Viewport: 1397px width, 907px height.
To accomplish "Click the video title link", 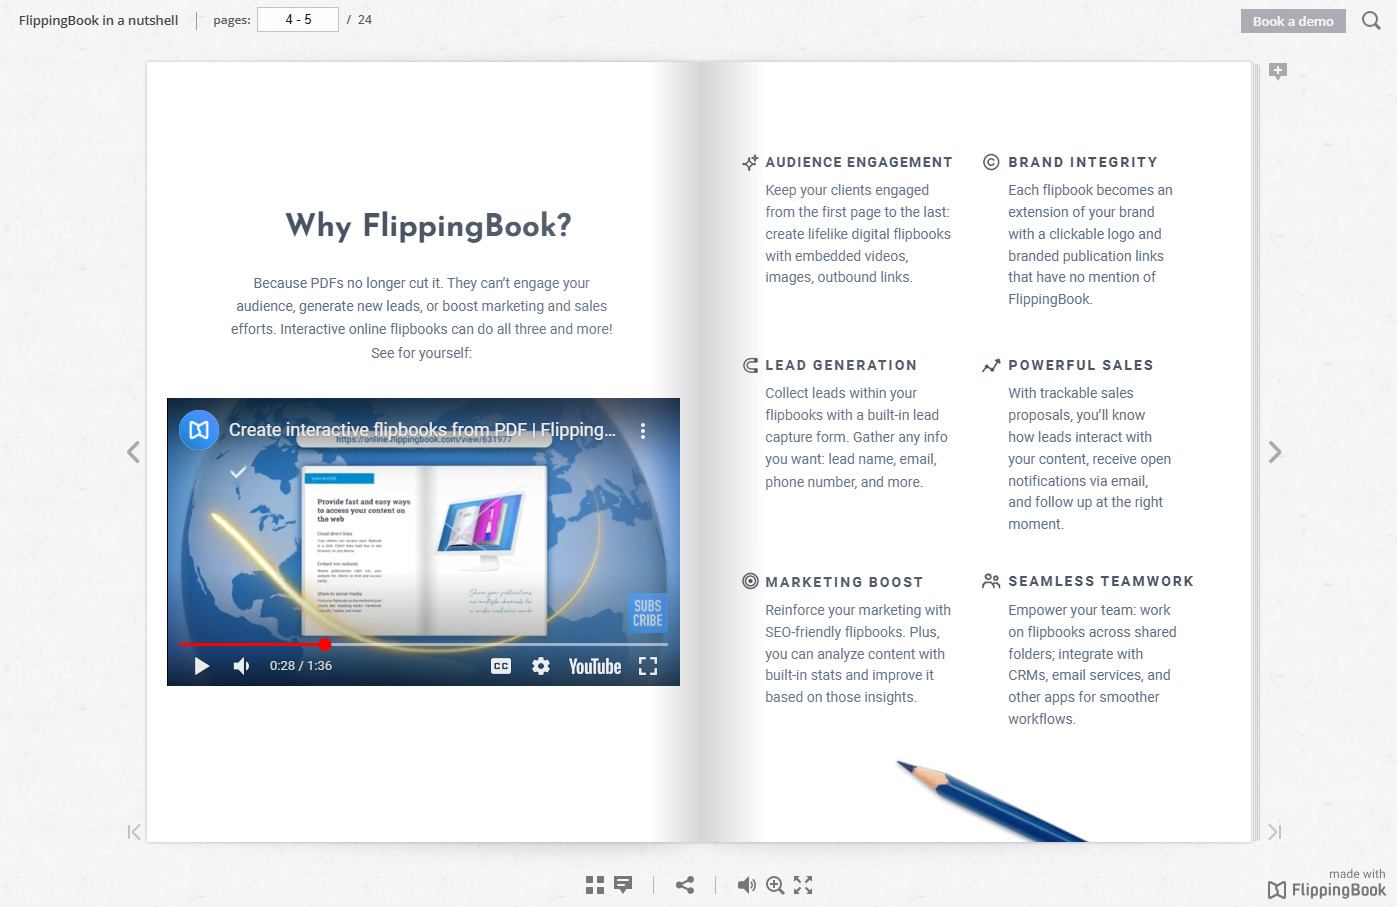I will click(x=422, y=429).
